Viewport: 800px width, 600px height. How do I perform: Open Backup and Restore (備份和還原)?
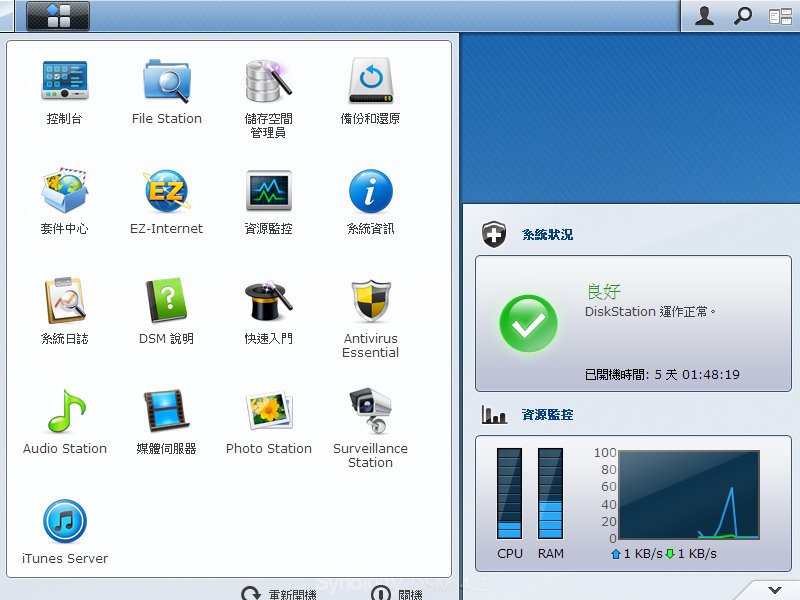[370, 80]
